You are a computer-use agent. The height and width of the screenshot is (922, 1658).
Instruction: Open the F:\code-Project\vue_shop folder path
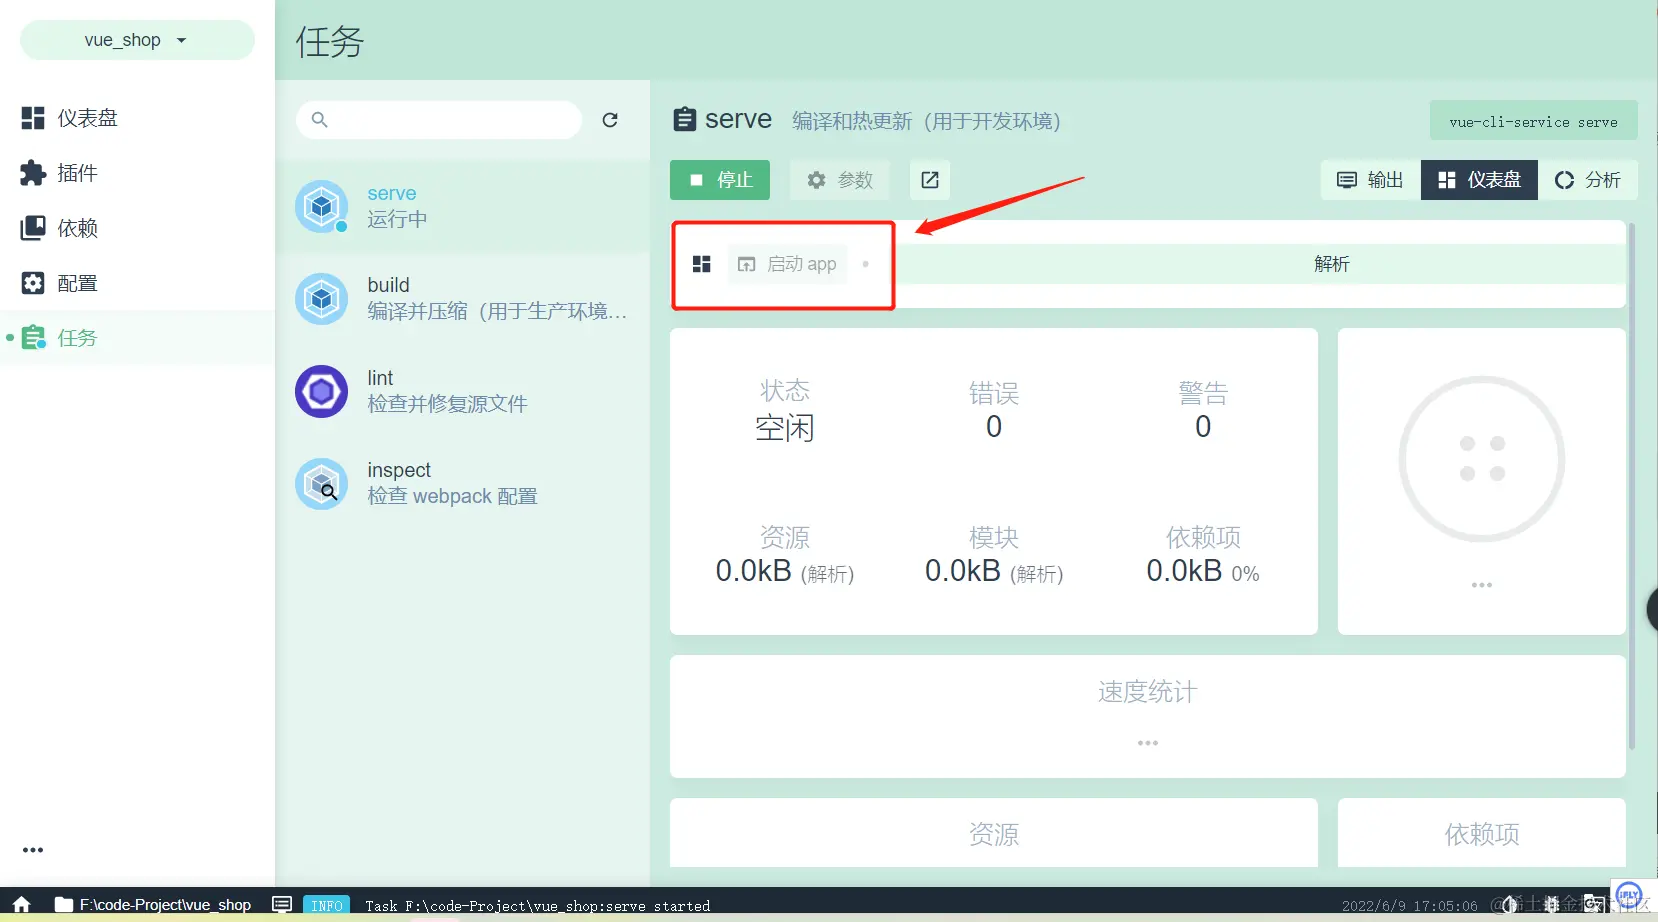pos(153,905)
